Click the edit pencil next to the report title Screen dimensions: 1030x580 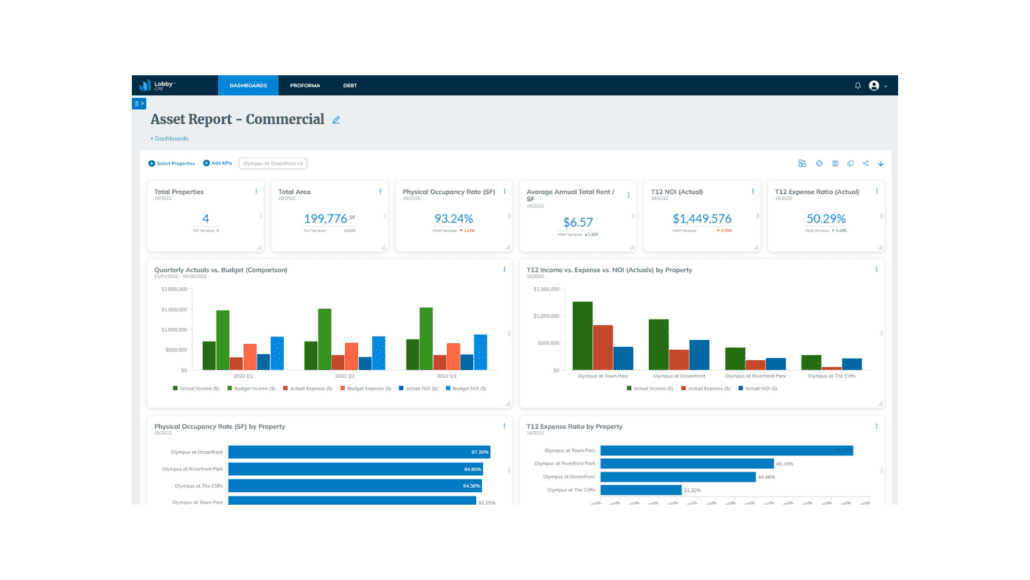335,119
